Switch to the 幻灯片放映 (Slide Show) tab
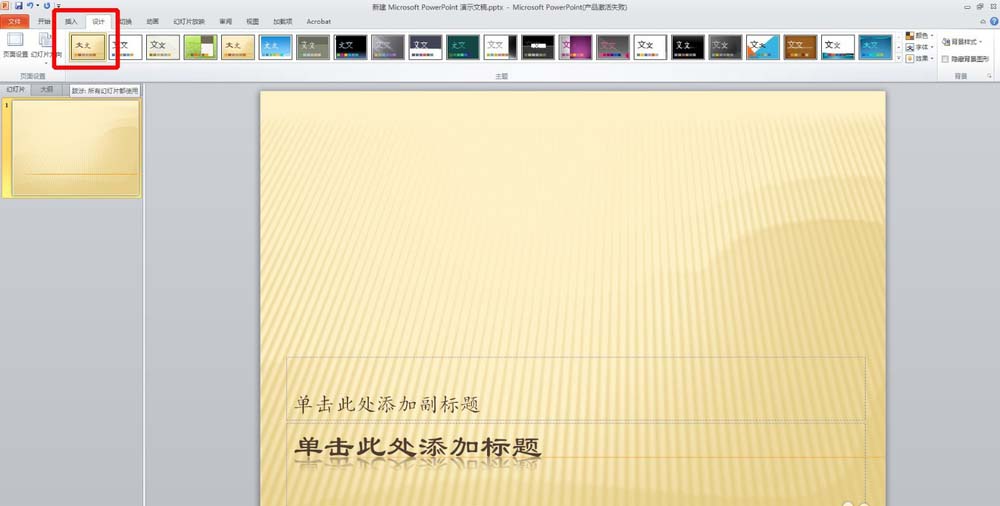This screenshot has height=506, width=1000. [189, 22]
